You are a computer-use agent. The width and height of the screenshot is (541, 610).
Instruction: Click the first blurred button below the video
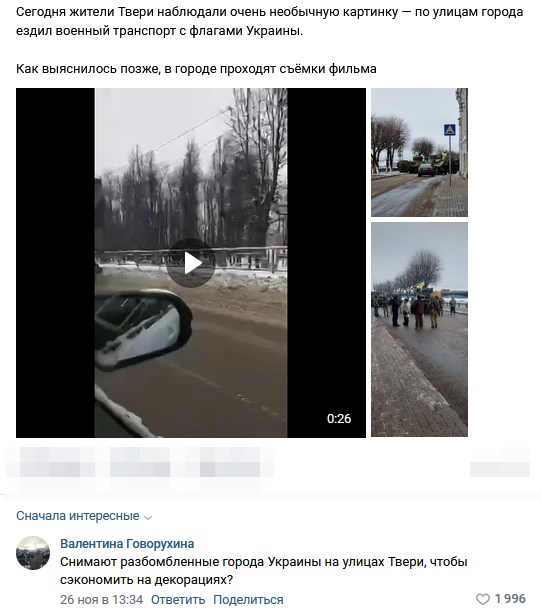tap(57, 462)
